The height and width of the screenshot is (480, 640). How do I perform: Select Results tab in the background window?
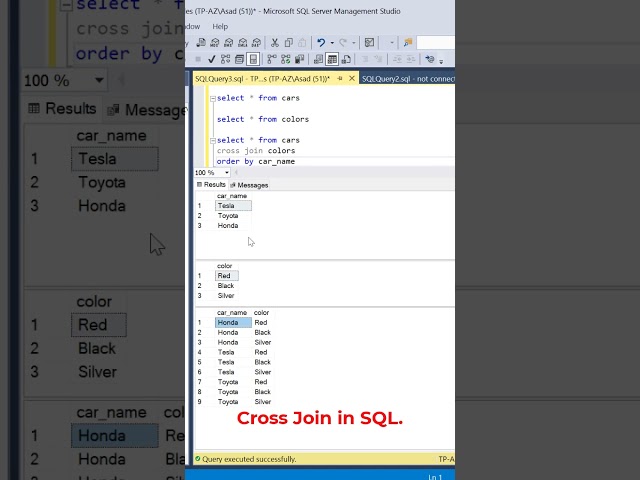click(x=62, y=109)
